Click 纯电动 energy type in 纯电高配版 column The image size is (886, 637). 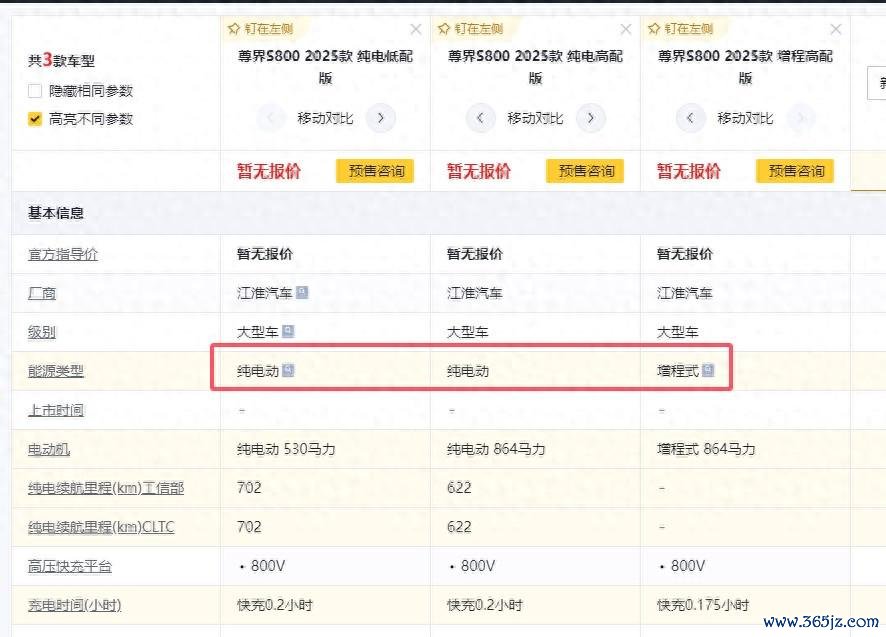click(x=468, y=371)
